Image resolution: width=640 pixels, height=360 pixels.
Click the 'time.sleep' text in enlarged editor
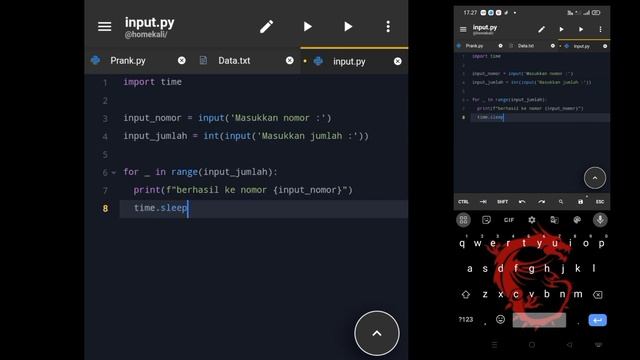tap(160, 208)
